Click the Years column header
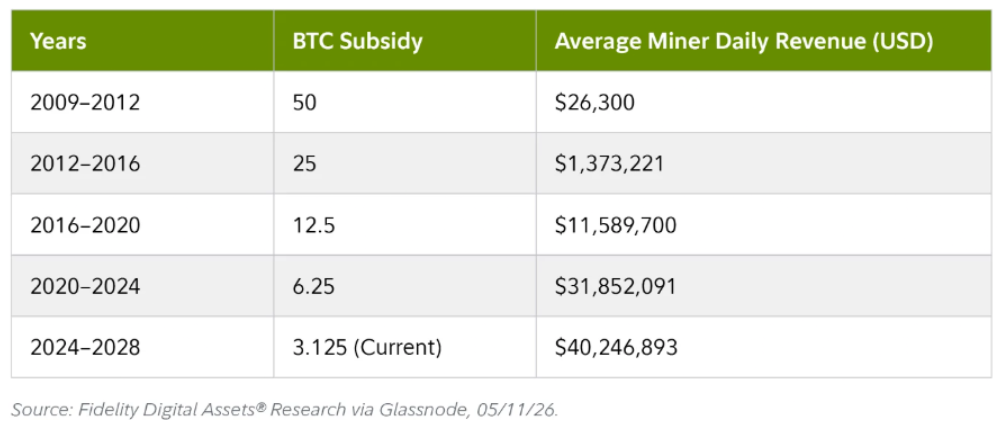The image size is (1002, 434). pos(143,41)
